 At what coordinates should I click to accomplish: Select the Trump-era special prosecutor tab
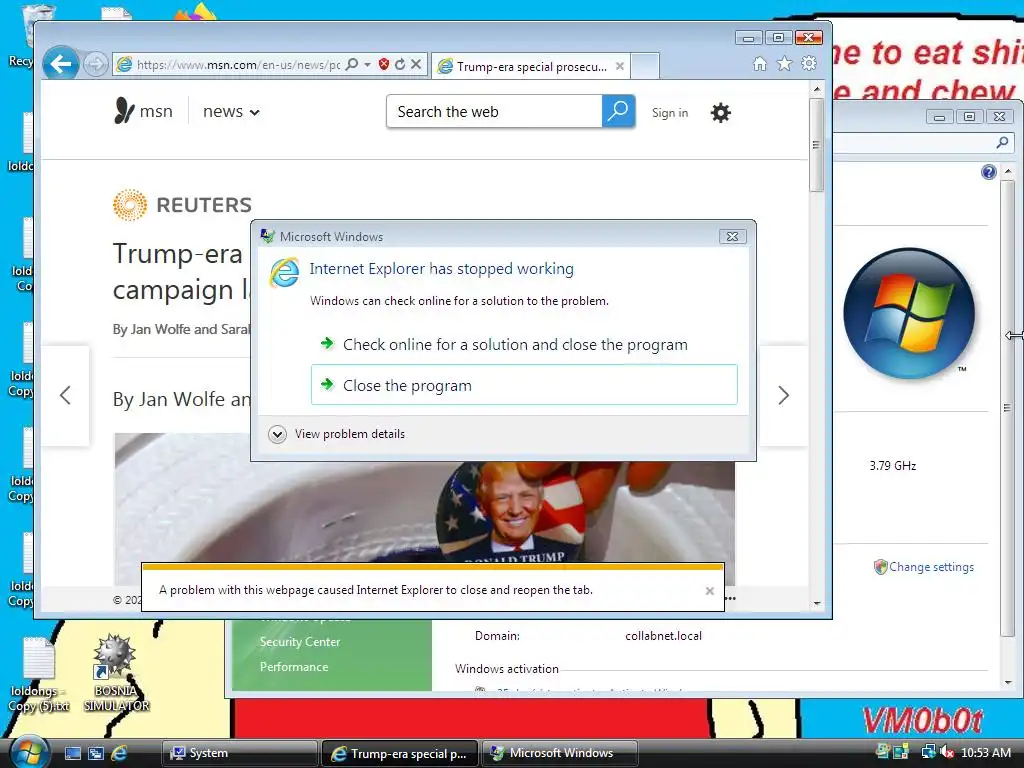pos(531,66)
